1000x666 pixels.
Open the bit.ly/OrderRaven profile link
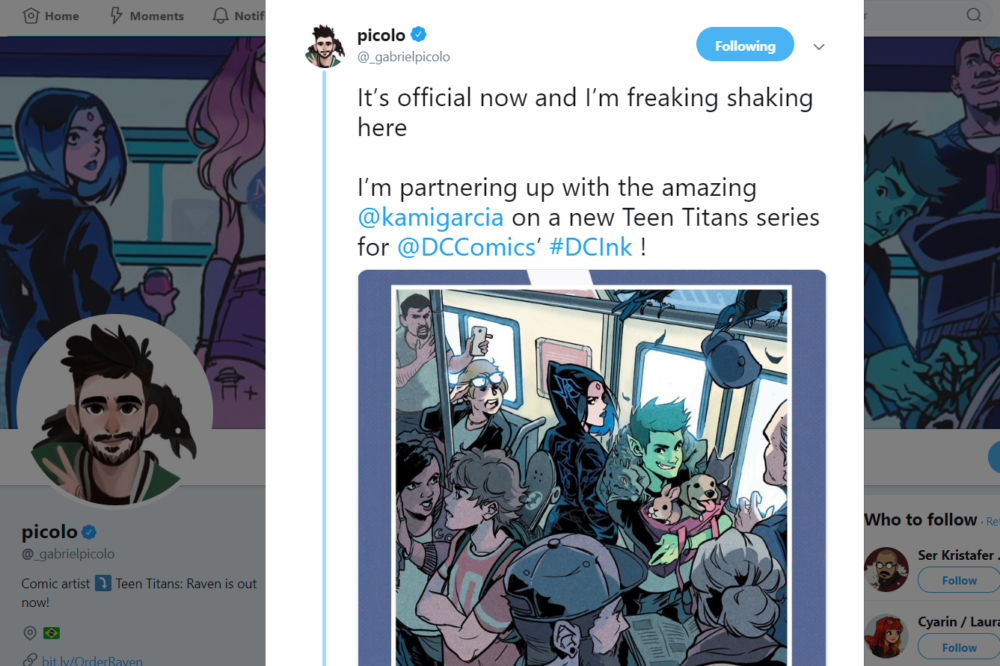pyautogui.click(x=92, y=660)
